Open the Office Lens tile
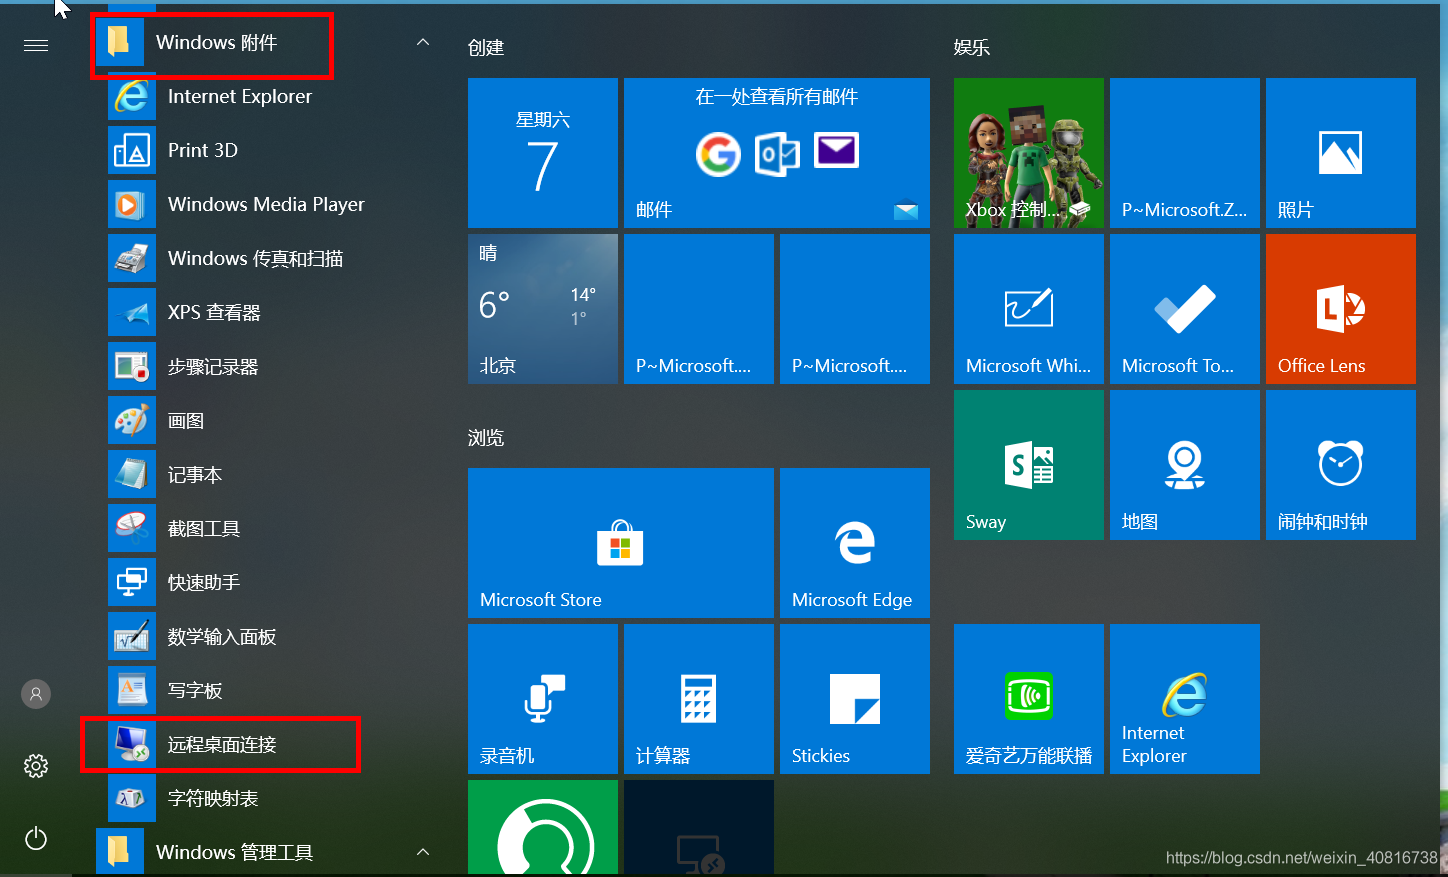The width and height of the screenshot is (1448, 877). tap(1341, 309)
